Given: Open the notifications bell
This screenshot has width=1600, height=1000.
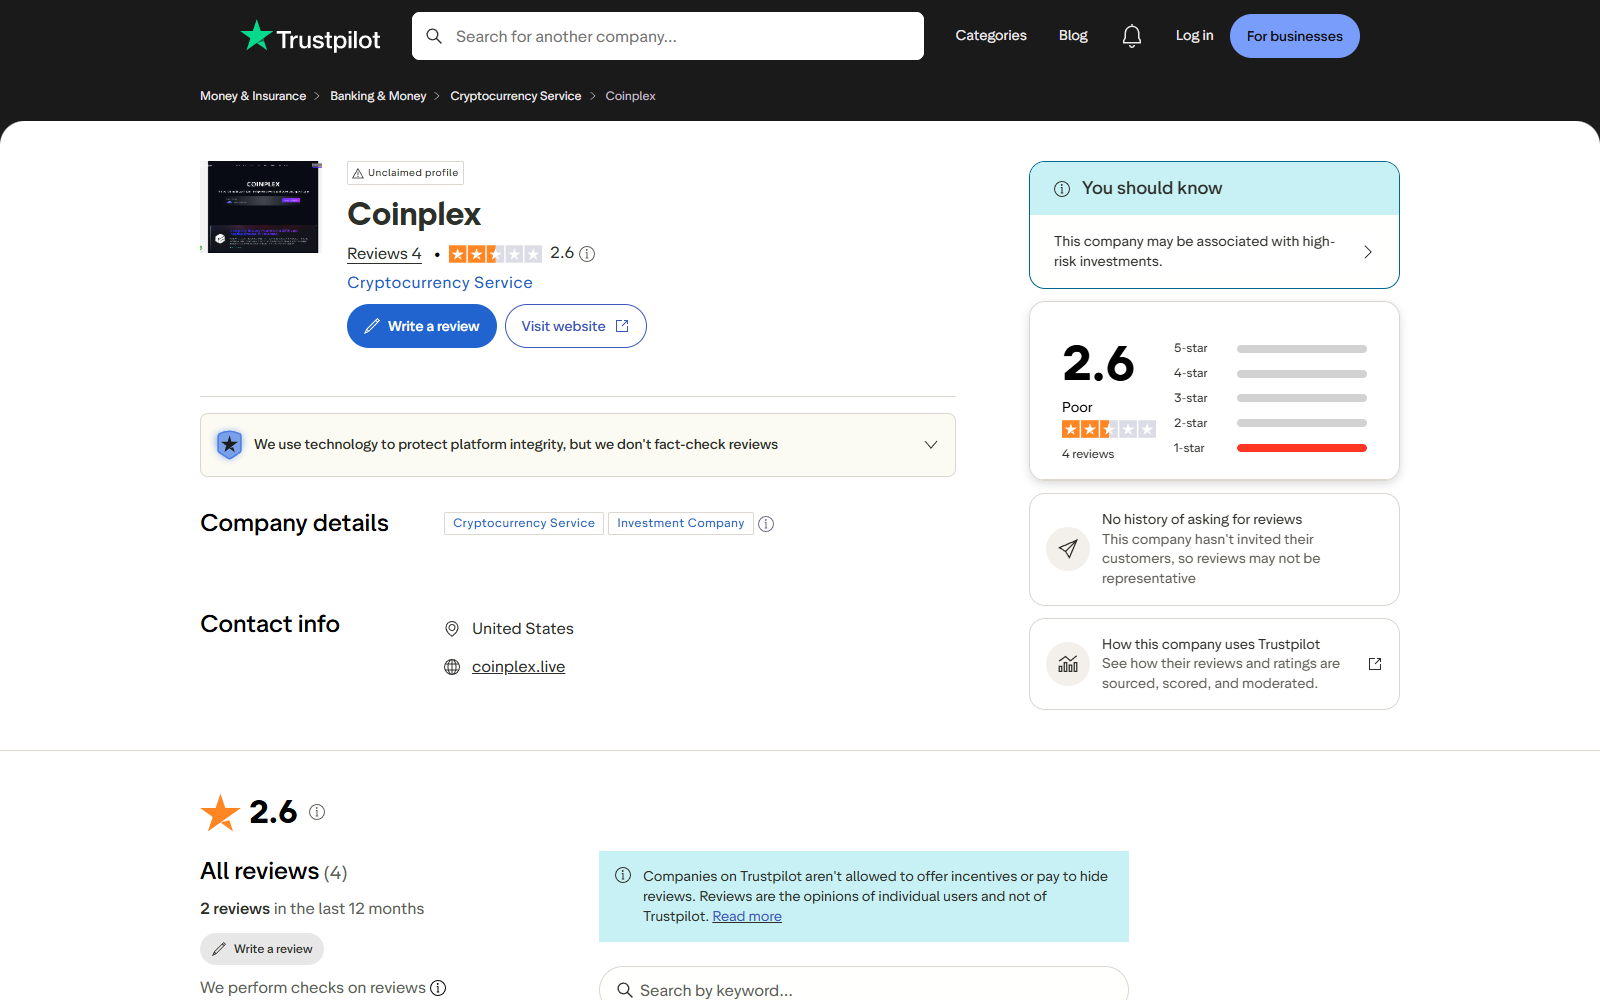Looking at the screenshot, I should click(x=1131, y=36).
